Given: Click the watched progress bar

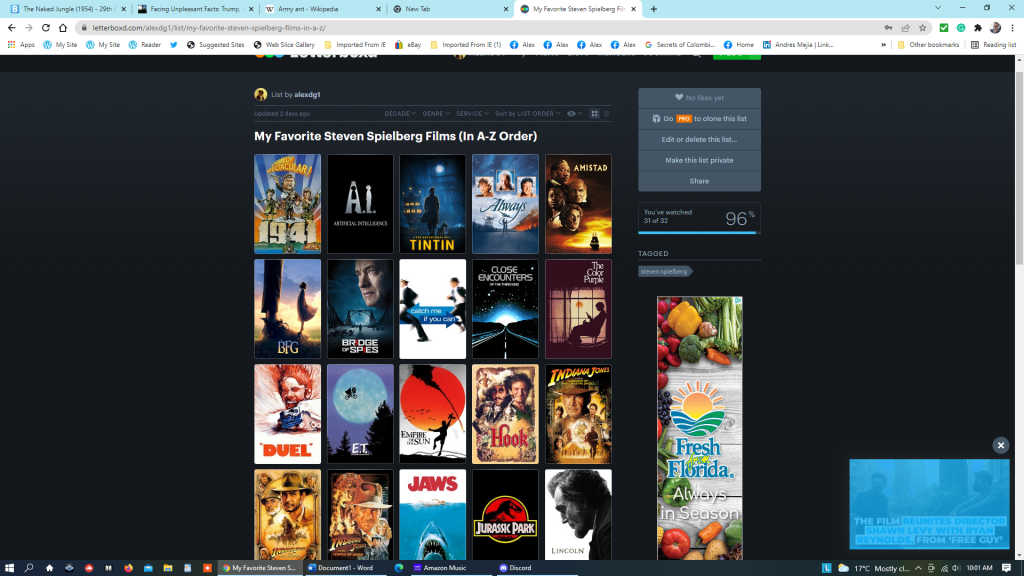Looking at the screenshot, I should click(699, 232).
